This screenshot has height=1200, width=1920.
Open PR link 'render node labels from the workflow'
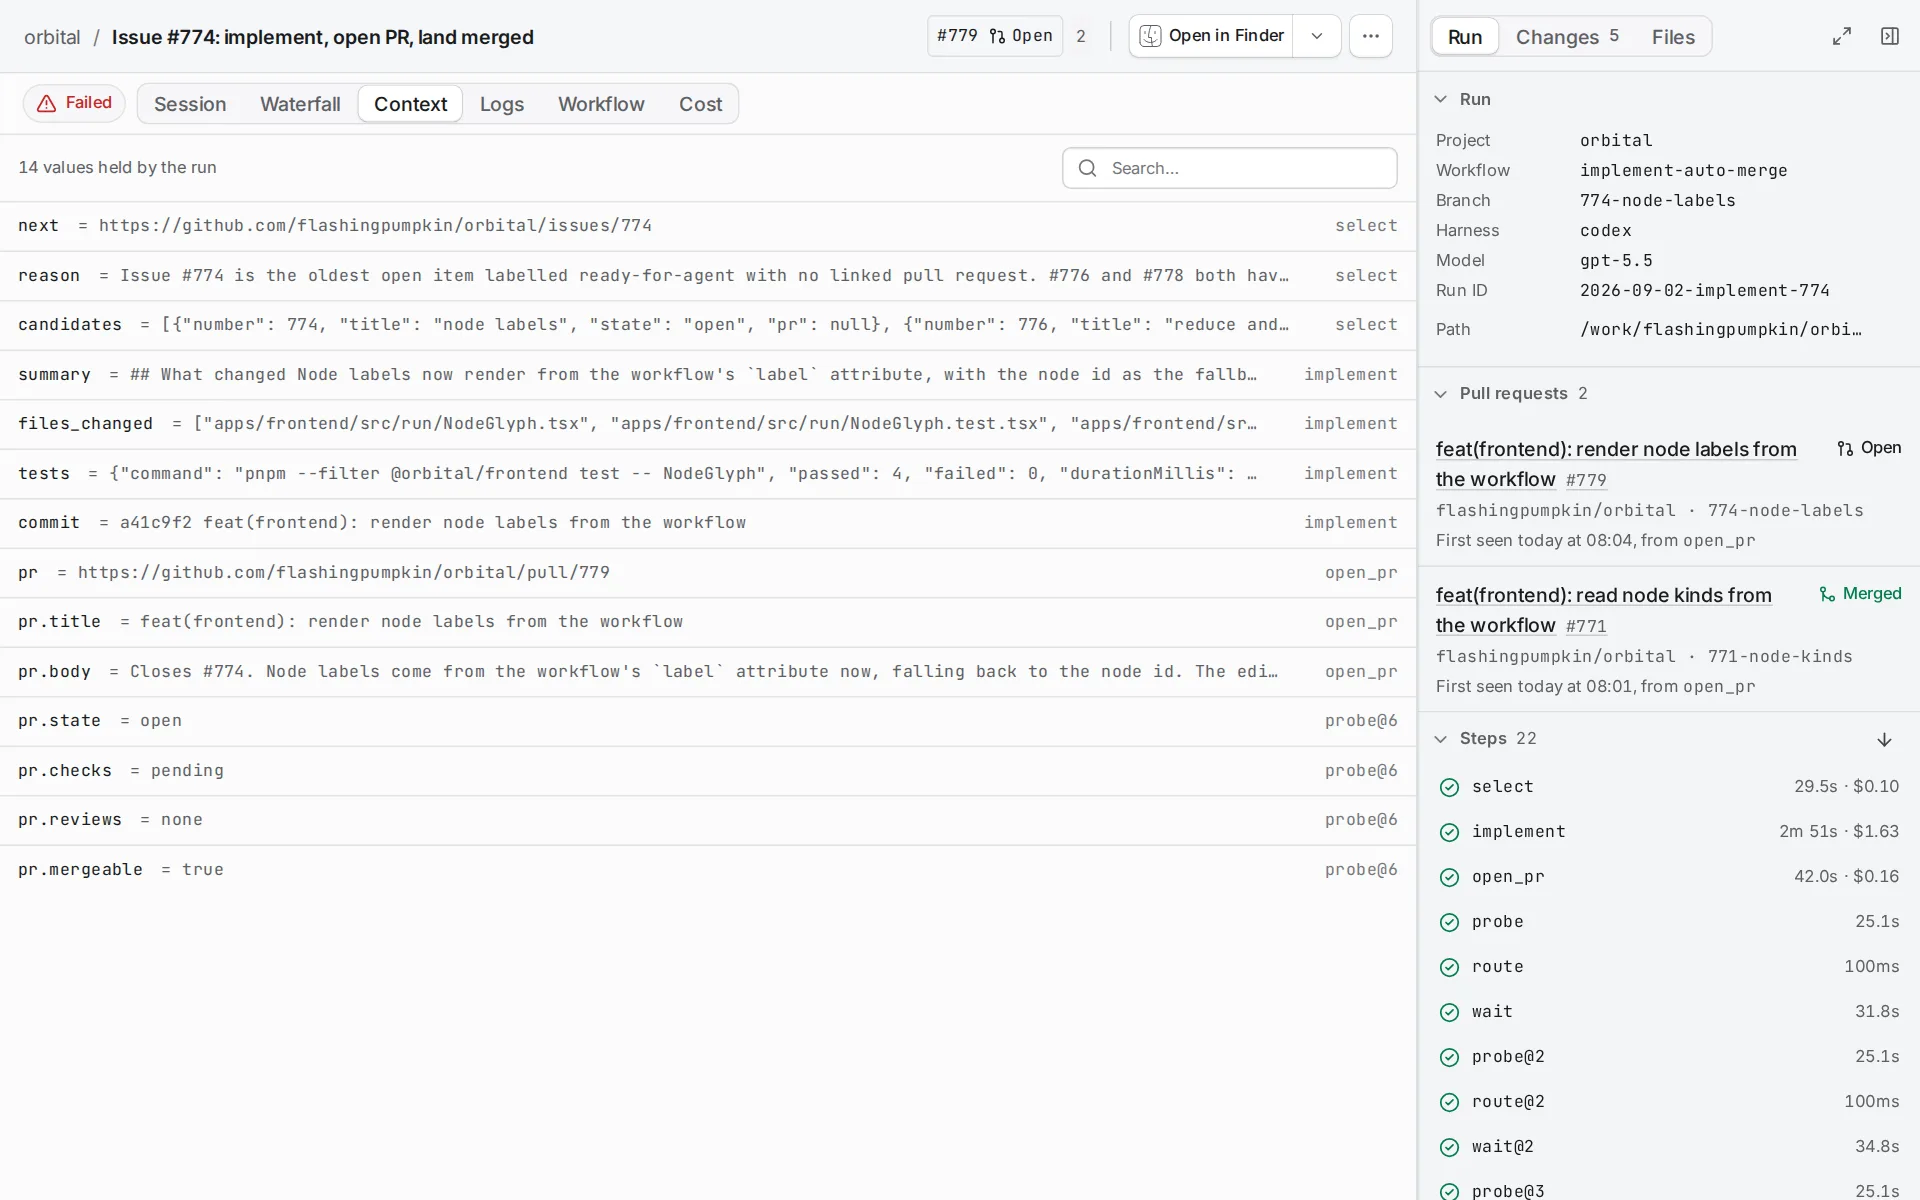[x=1616, y=464]
